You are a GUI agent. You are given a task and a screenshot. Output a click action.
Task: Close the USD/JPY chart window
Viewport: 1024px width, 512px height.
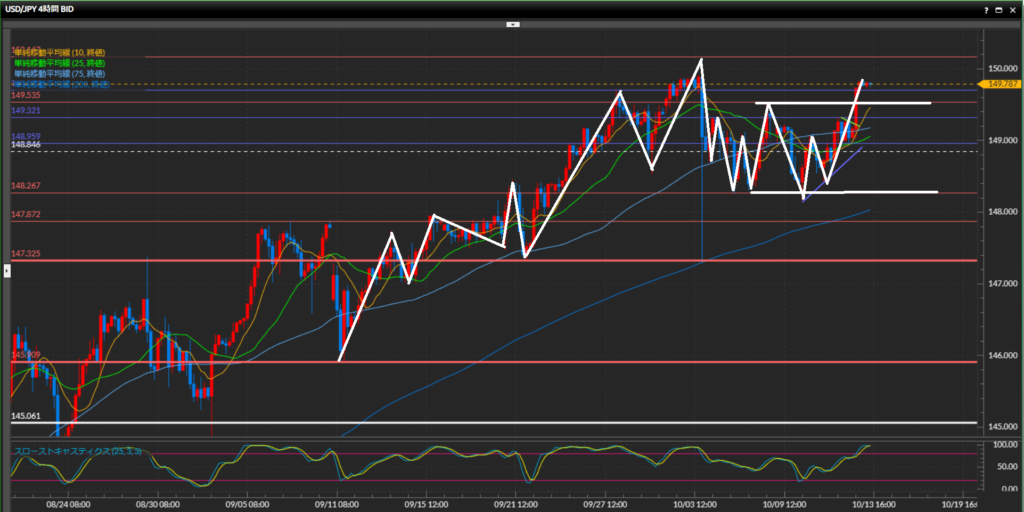coord(1014,9)
